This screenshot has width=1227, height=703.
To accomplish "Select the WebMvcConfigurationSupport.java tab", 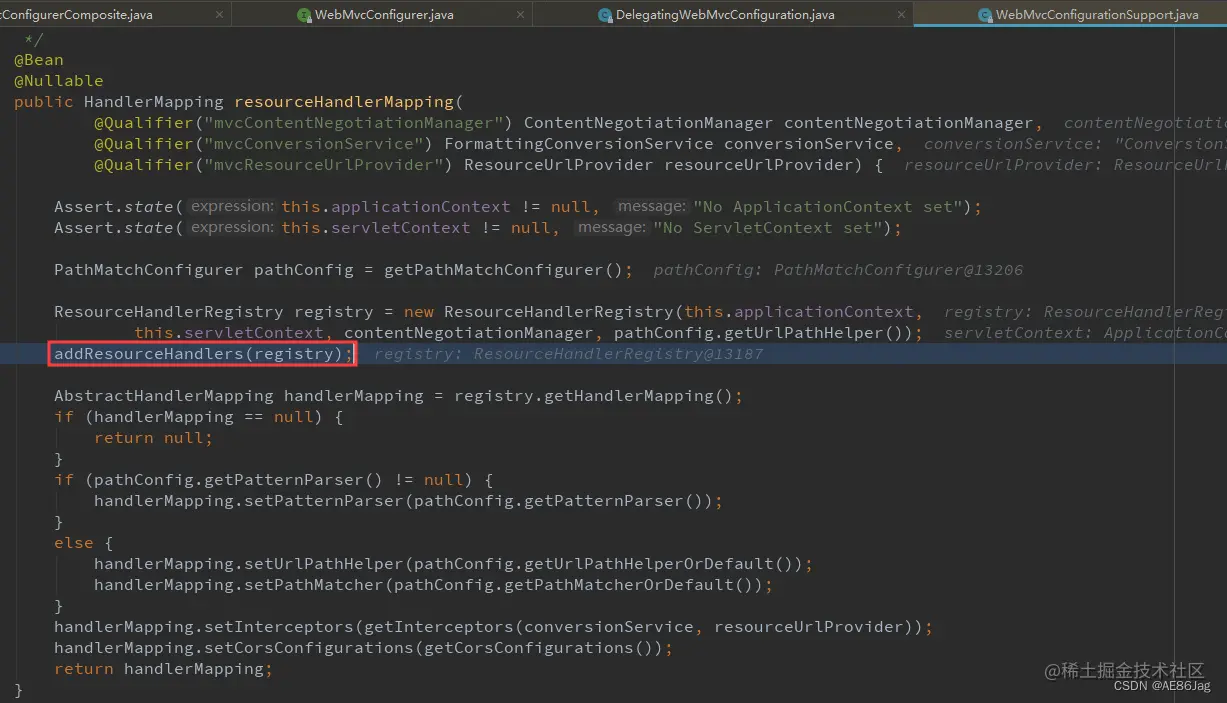I will 1097,15.
